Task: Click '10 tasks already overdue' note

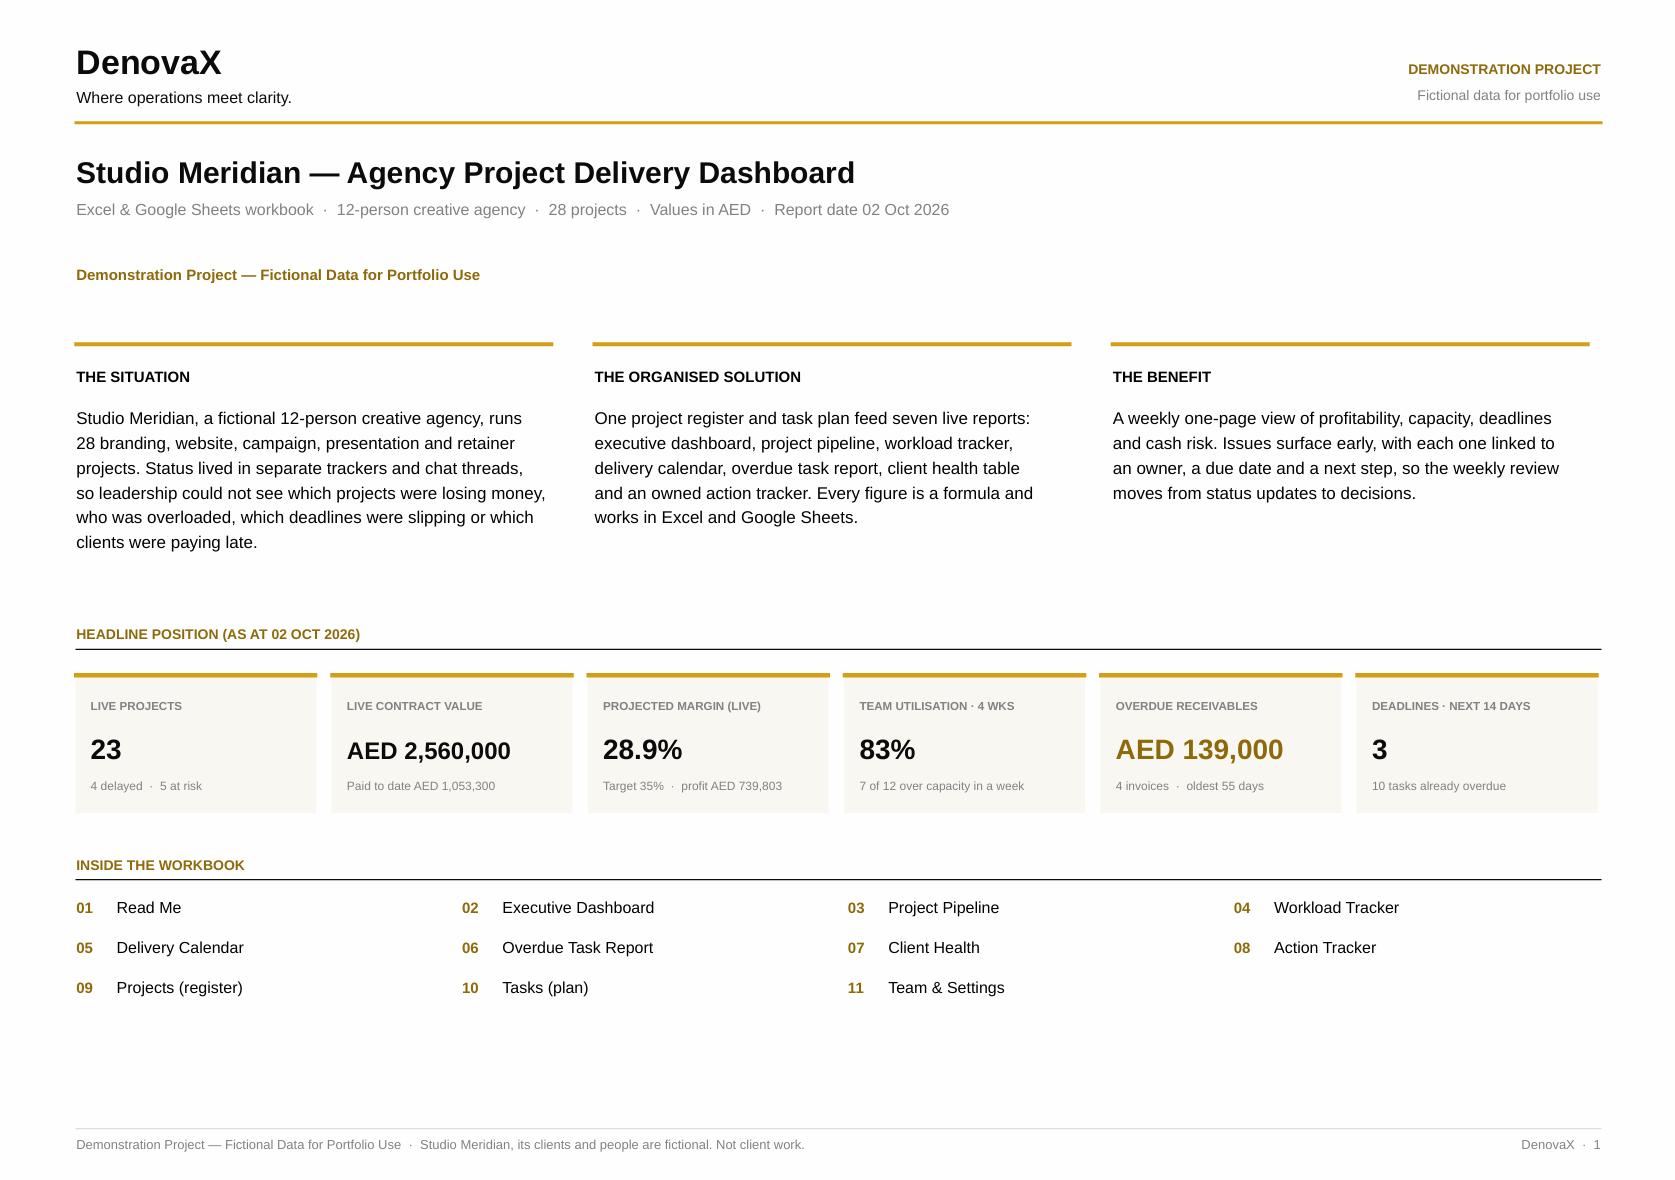Action: pos(1438,786)
